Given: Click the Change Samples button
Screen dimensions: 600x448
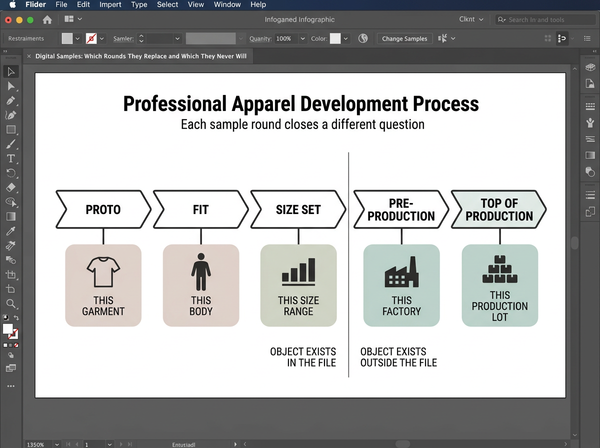Looking at the screenshot, I should pyautogui.click(x=404, y=39).
